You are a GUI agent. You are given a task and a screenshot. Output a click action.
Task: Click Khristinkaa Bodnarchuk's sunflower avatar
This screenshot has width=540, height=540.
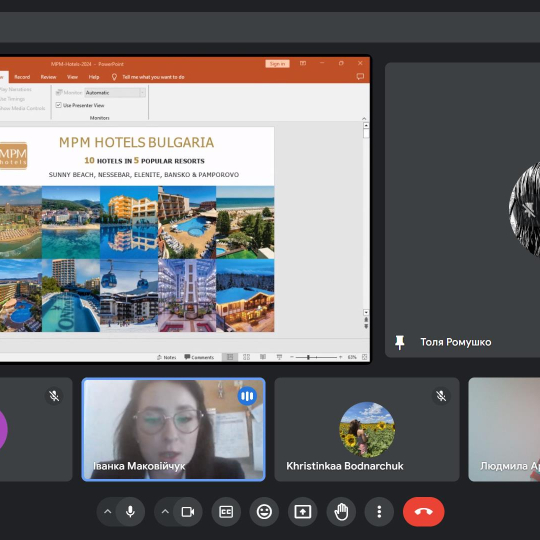coord(367,429)
